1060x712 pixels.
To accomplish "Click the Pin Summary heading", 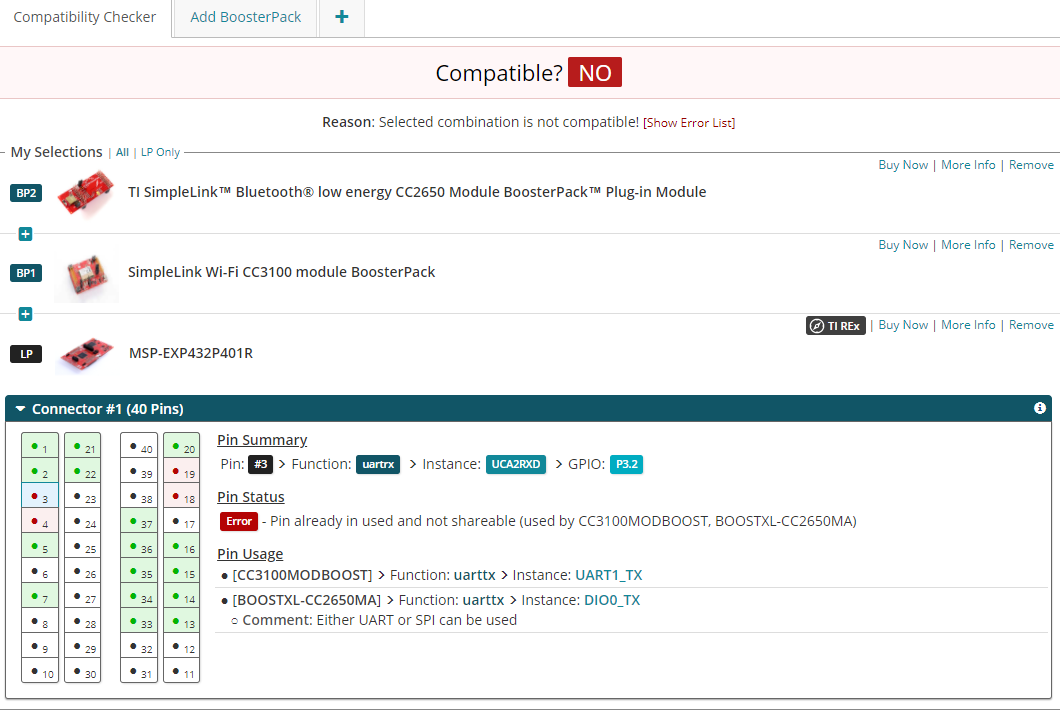I will pos(262,440).
